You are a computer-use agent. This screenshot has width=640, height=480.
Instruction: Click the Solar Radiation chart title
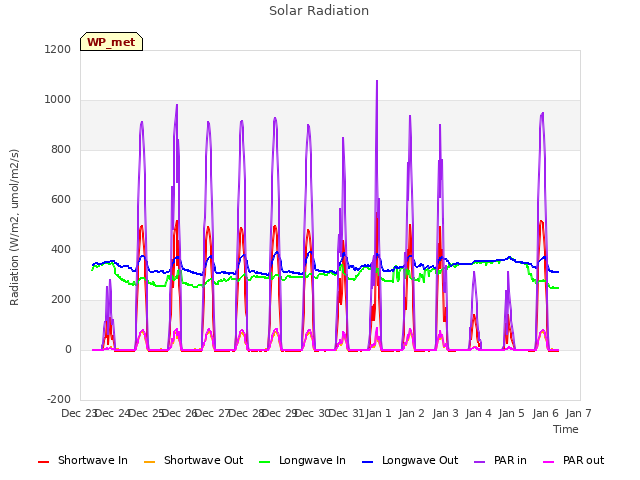click(x=319, y=11)
